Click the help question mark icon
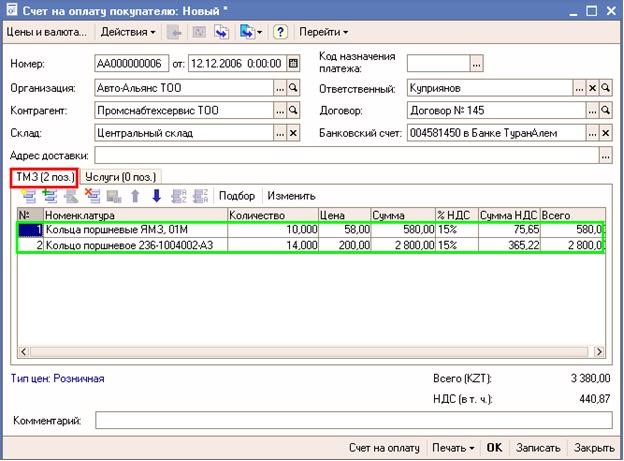 pyautogui.click(x=280, y=32)
